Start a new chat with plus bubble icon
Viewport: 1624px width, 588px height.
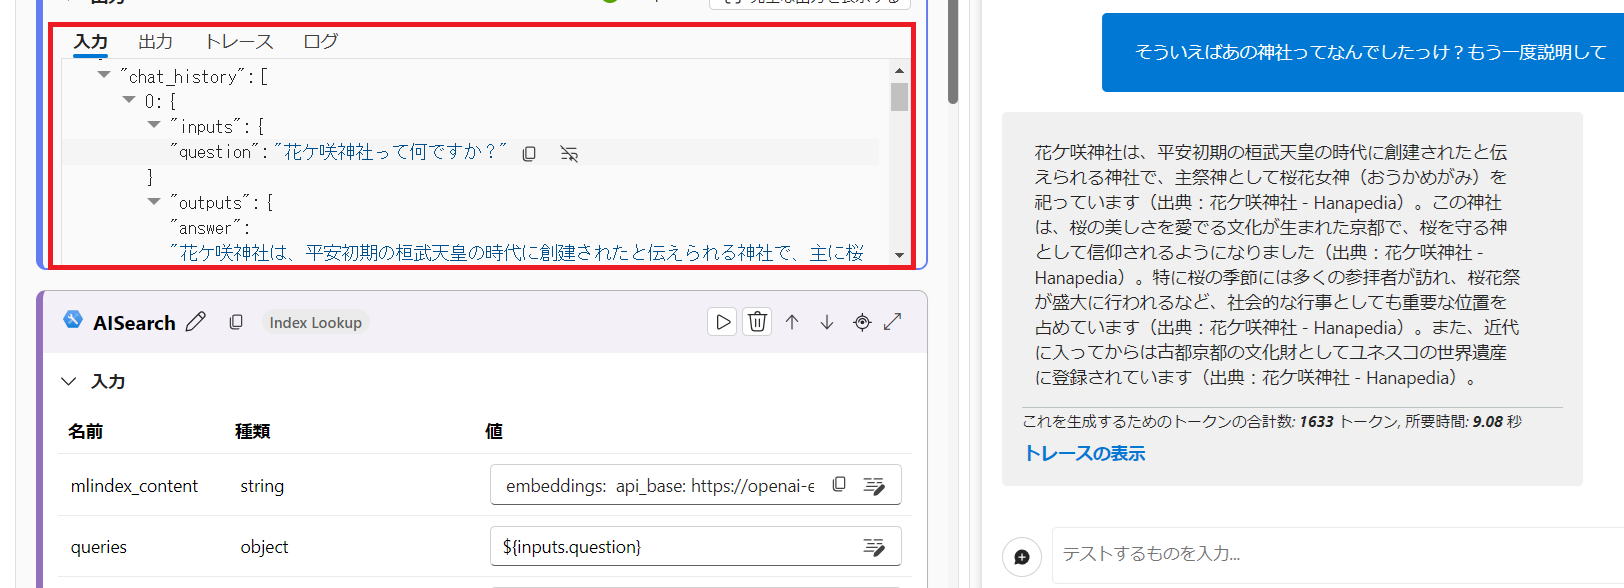1022,557
